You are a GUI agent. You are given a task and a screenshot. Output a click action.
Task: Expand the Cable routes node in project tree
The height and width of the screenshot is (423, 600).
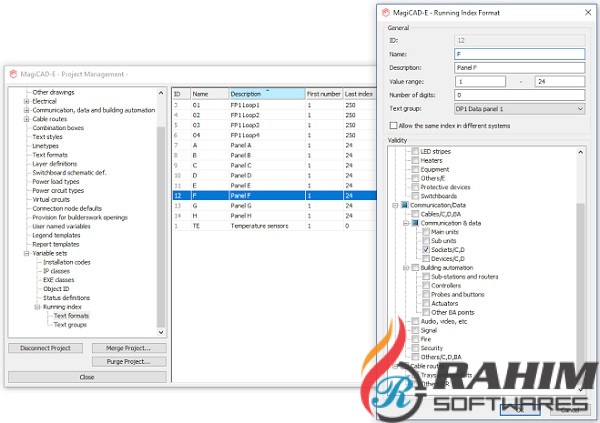[x=26, y=119]
